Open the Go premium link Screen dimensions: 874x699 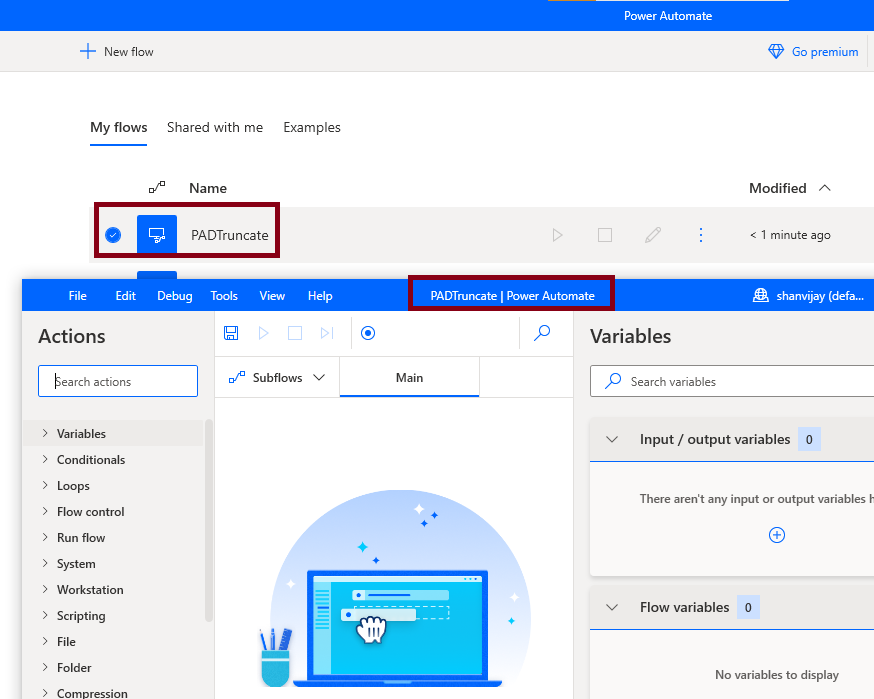(813, 51)
